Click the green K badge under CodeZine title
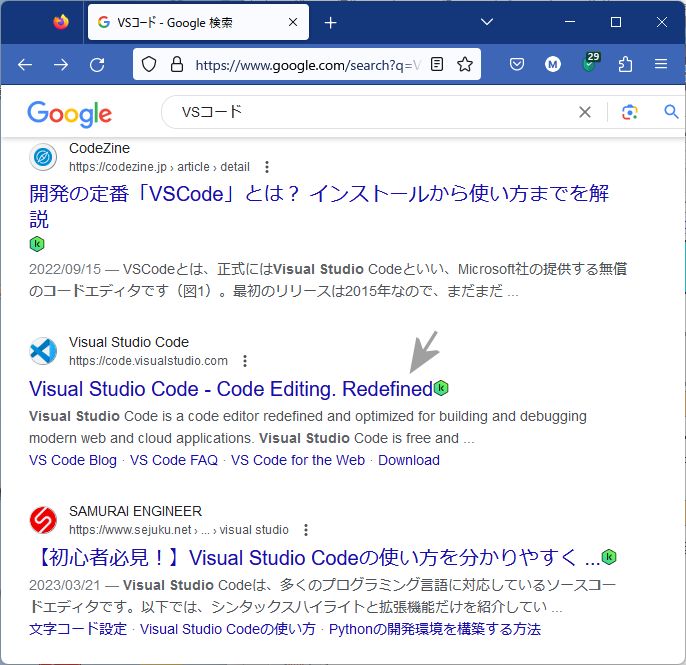This screenshot has width=686, height=665. click(37, 244)
